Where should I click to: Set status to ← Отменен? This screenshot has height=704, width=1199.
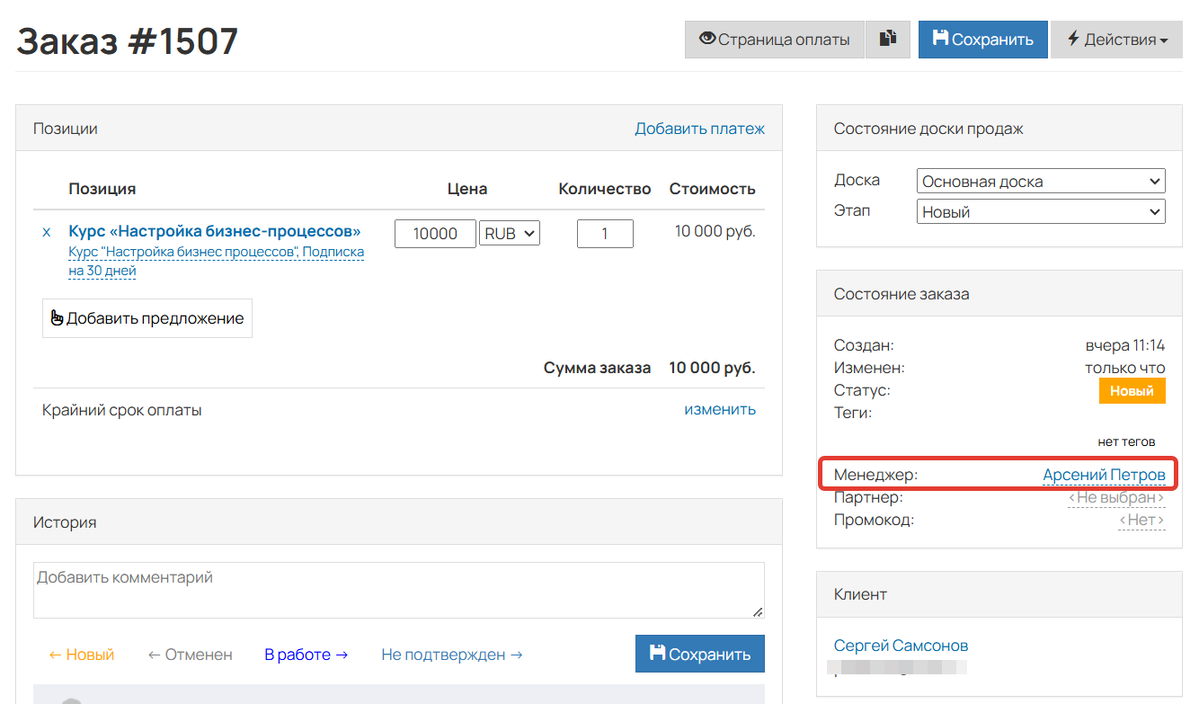[190, 654]
